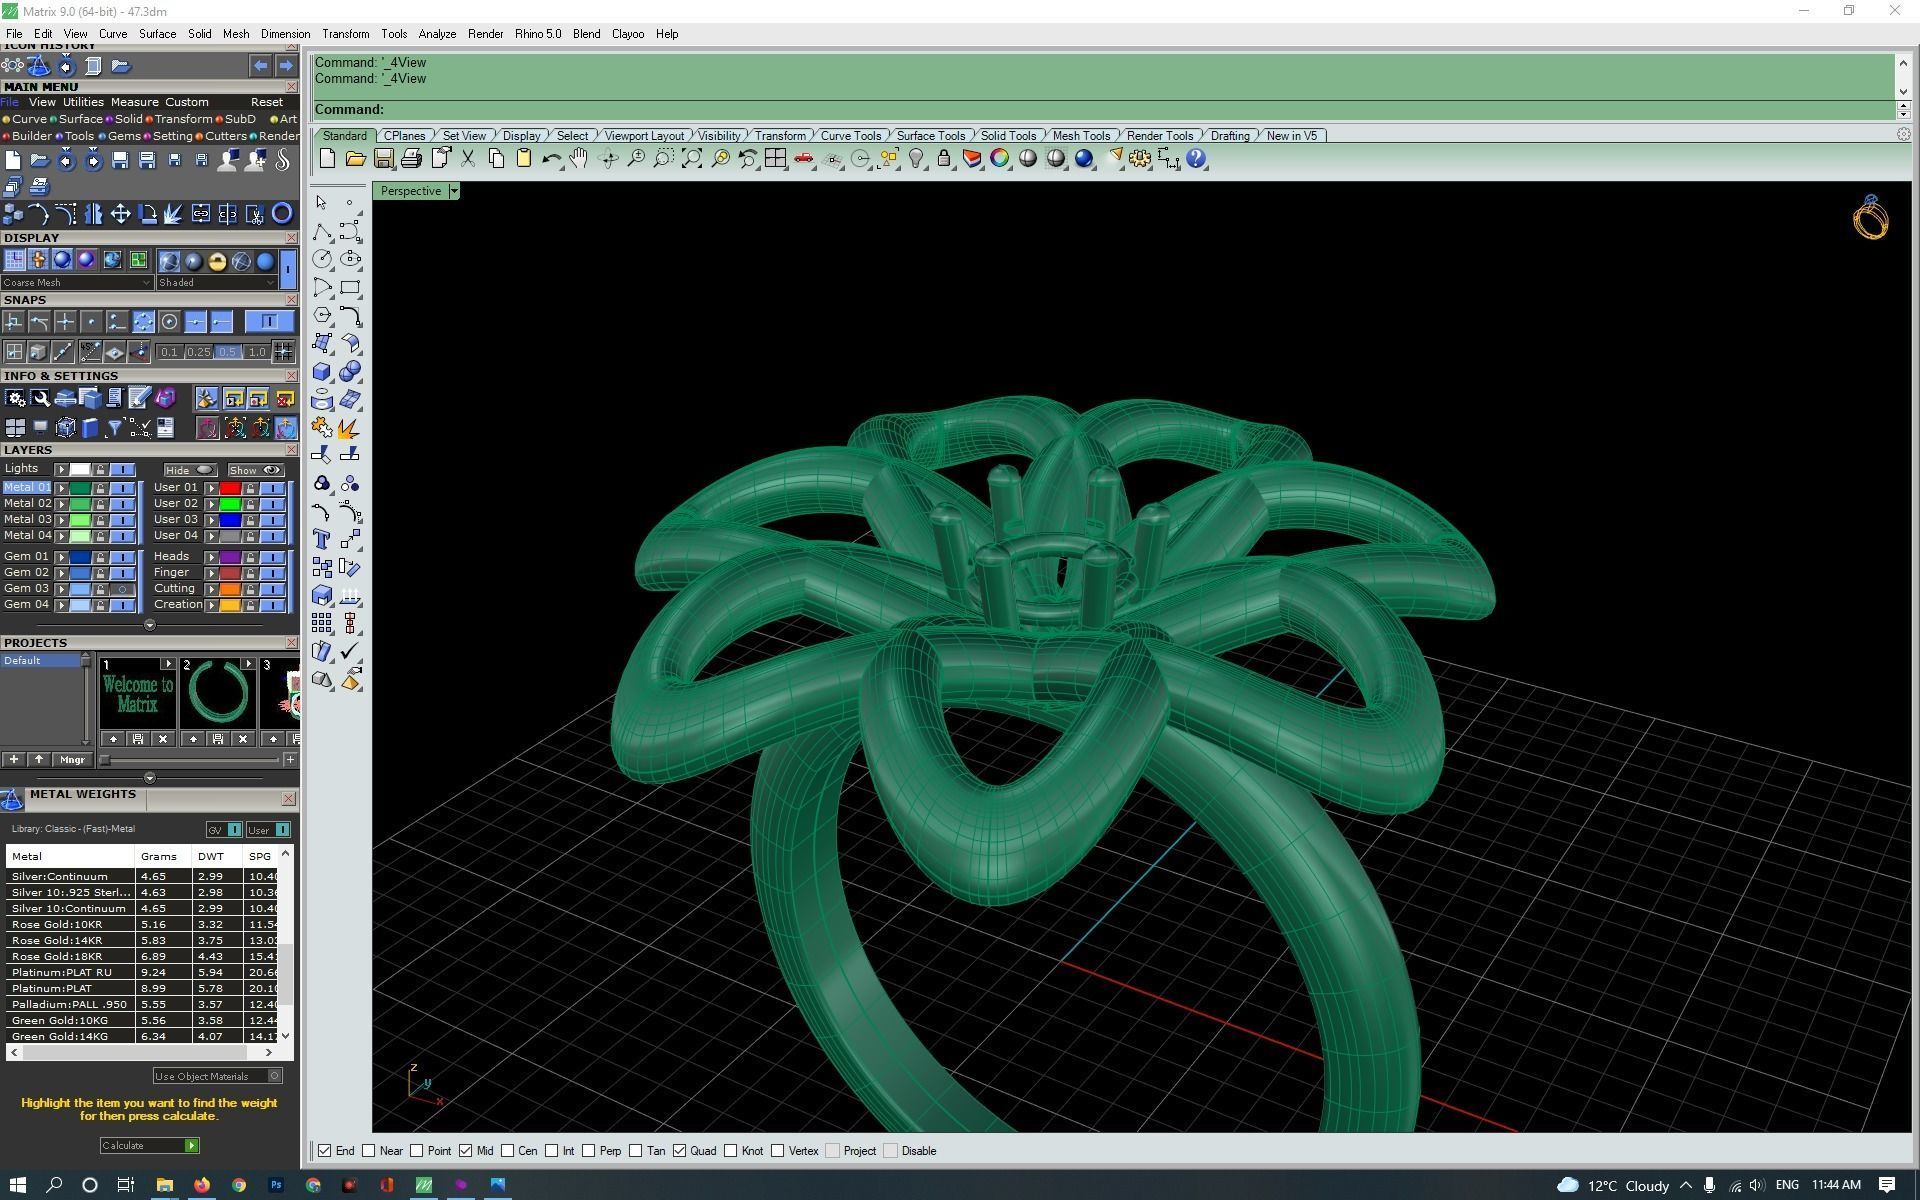Click the Print icon in Standard toolbar
The width and height of the screenshot is (1920, 1200).
411,159
